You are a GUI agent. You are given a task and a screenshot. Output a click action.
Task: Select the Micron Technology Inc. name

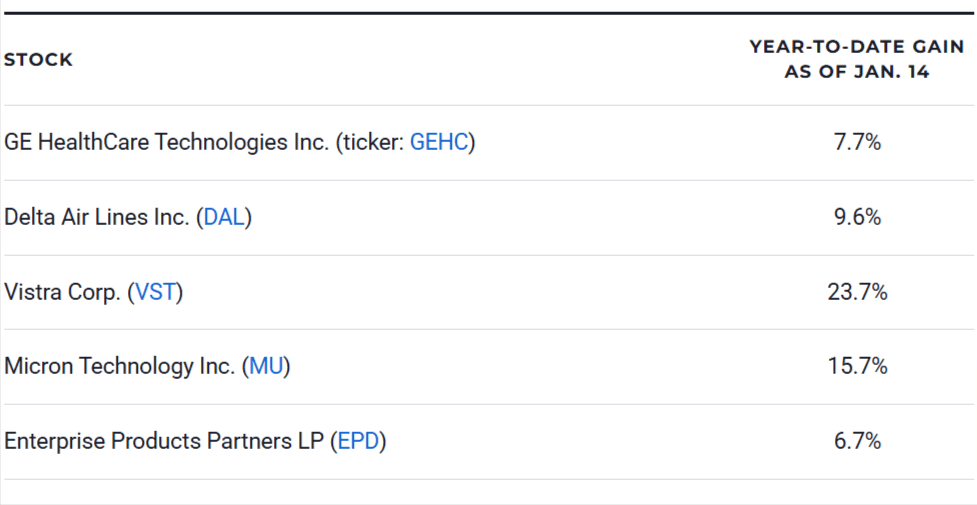click(118, 366)
